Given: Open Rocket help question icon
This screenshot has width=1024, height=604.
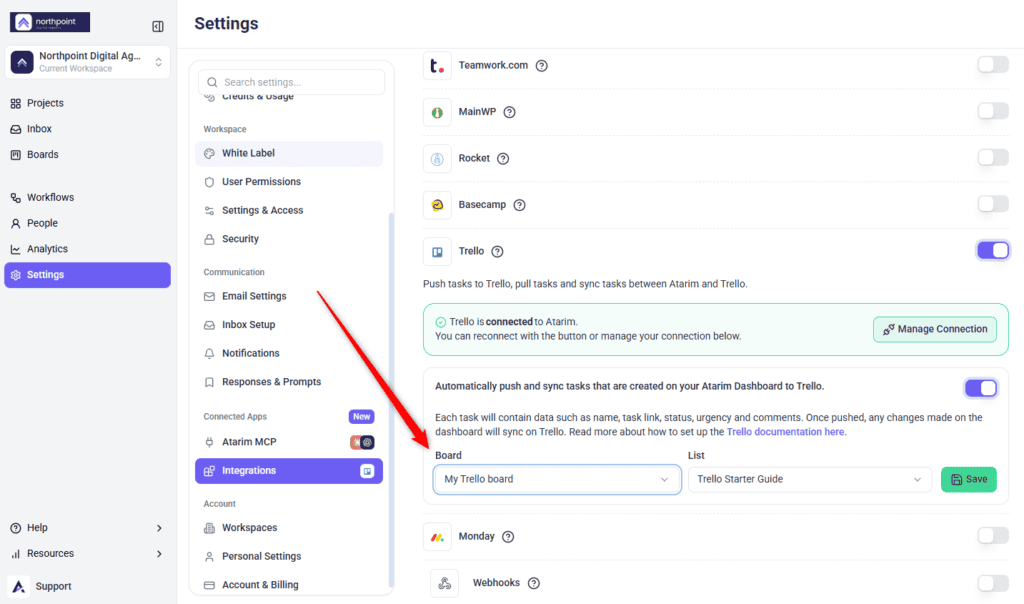Looking at the screenshot, I should click(503, 159).
